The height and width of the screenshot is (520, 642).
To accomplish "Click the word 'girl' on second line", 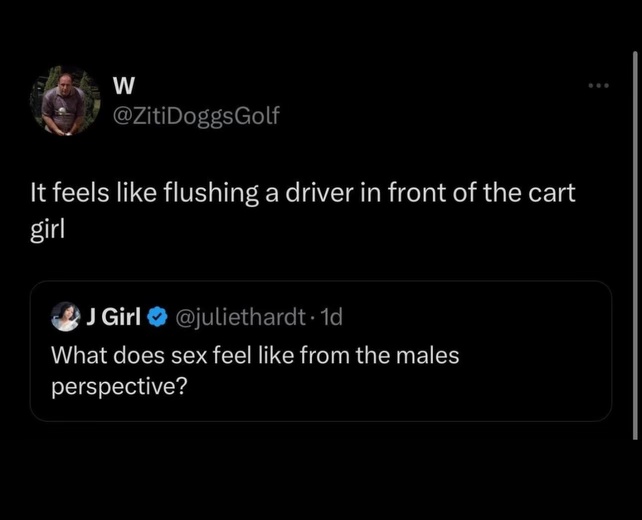I will pos(45,226).
